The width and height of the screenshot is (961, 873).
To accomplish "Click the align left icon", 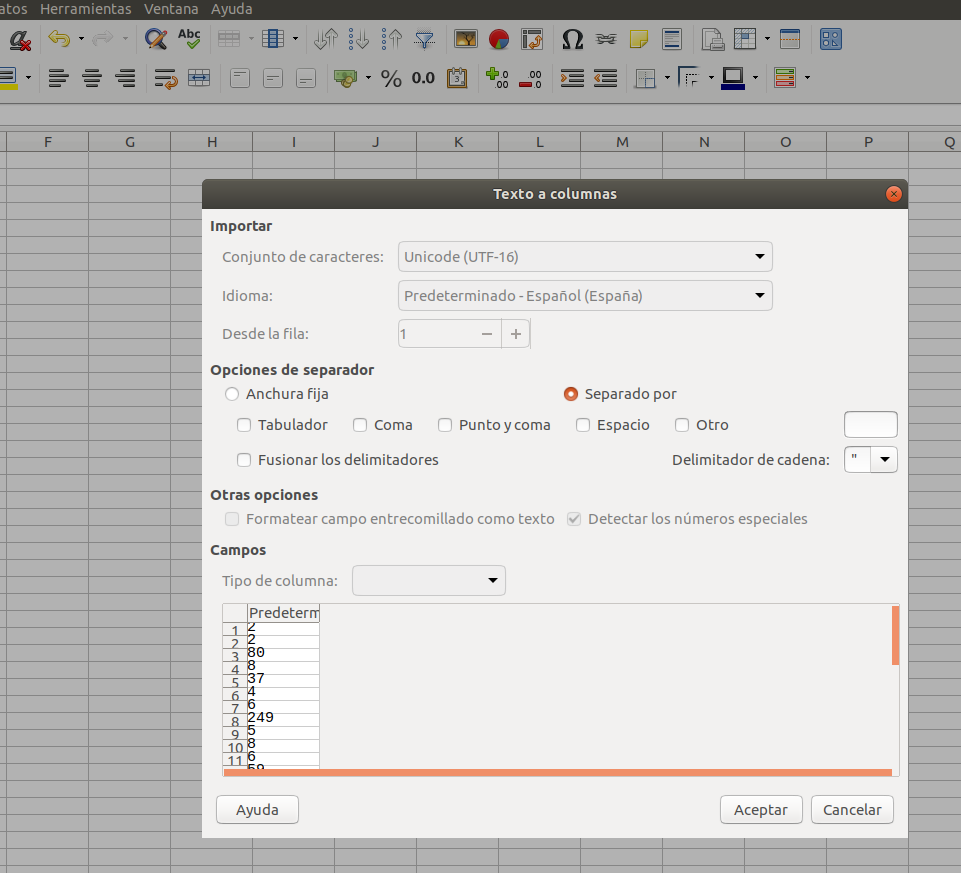I will (x=58, y=78).
